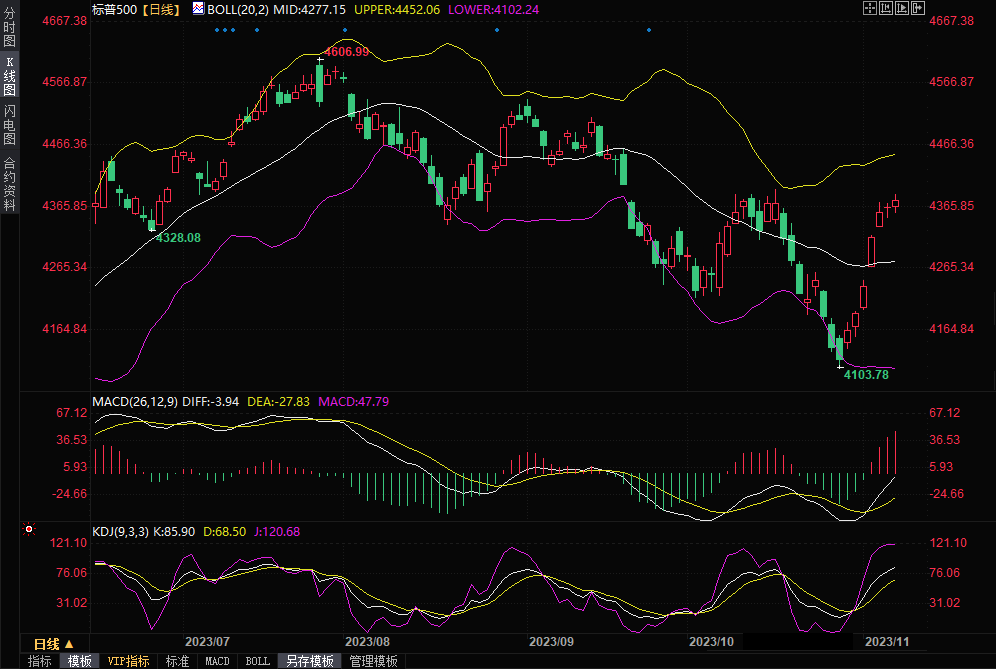
Task: Open the 闪电图 sidebar tab
Action: pyautogui.click(x=9, y=125)
